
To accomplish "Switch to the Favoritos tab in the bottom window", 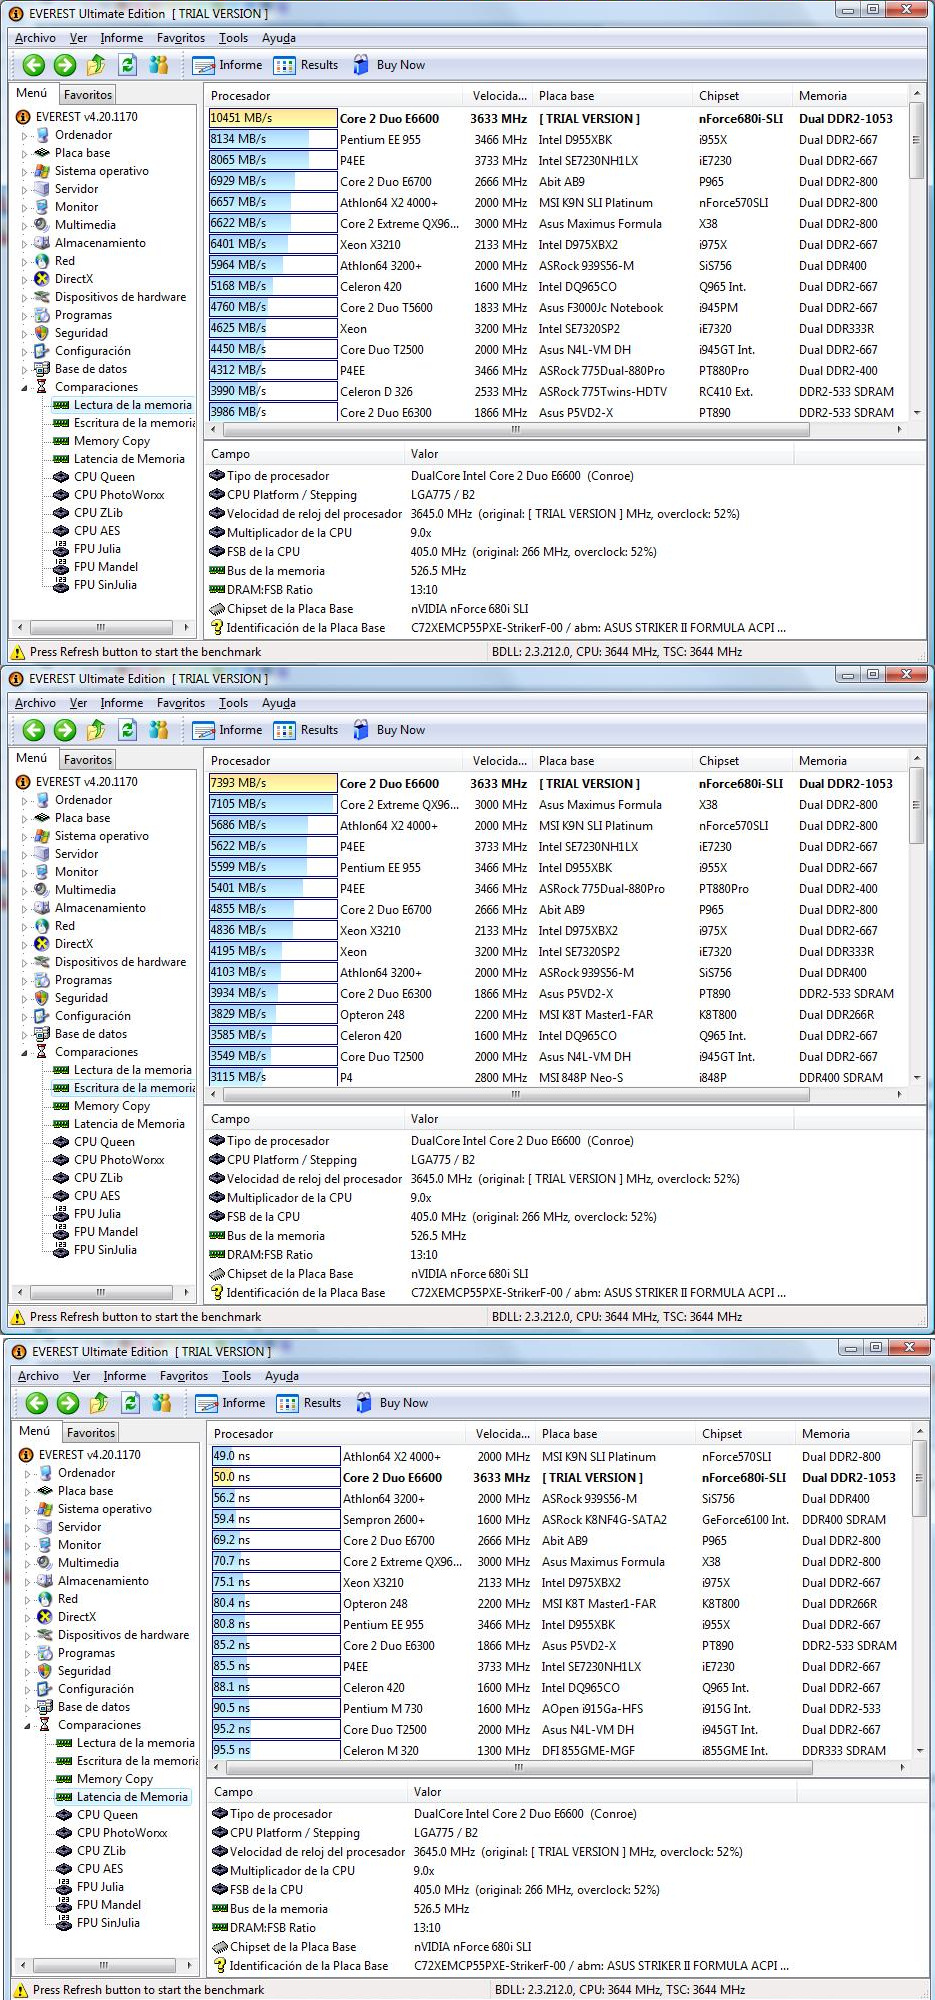I will [x=91, y=1433].
